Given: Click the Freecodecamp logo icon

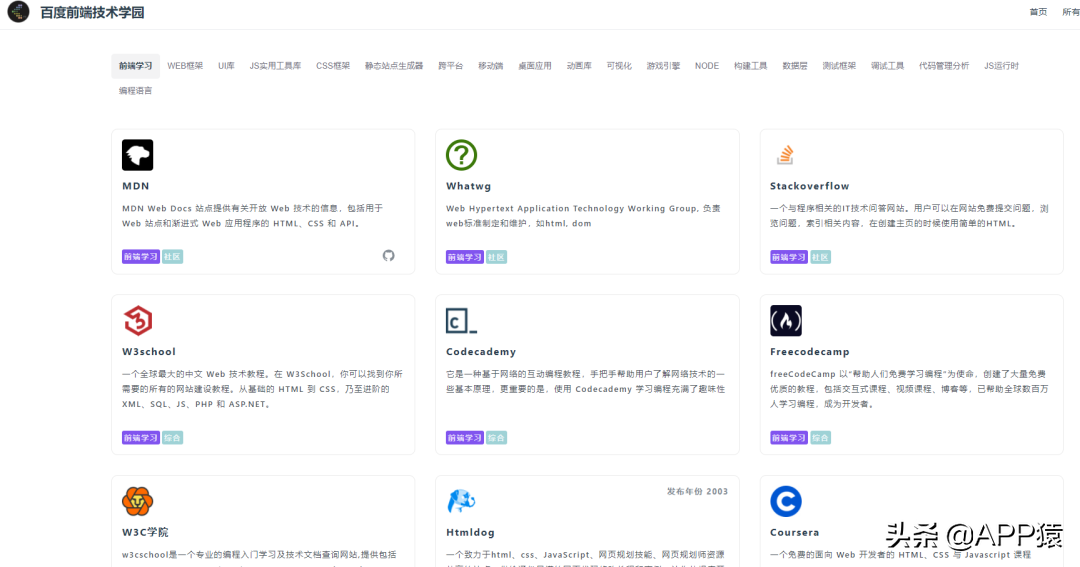Looking at the screenshot, I should [x=785, y=321].
